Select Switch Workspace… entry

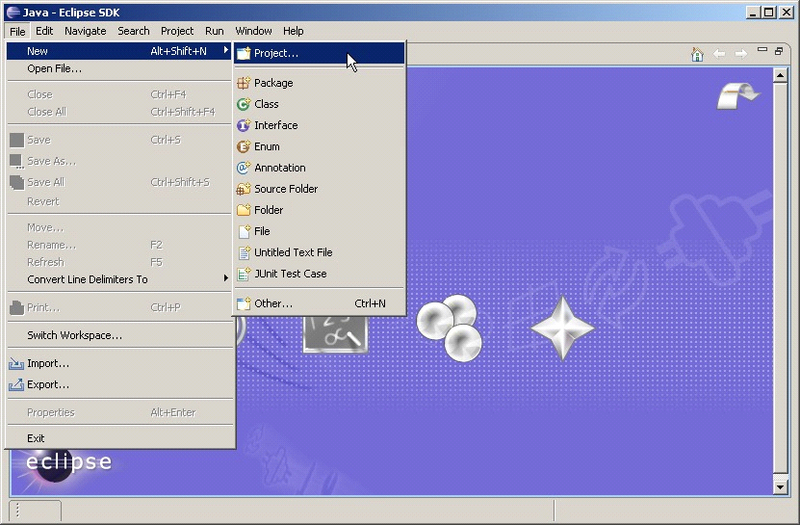tap(120, 335)
